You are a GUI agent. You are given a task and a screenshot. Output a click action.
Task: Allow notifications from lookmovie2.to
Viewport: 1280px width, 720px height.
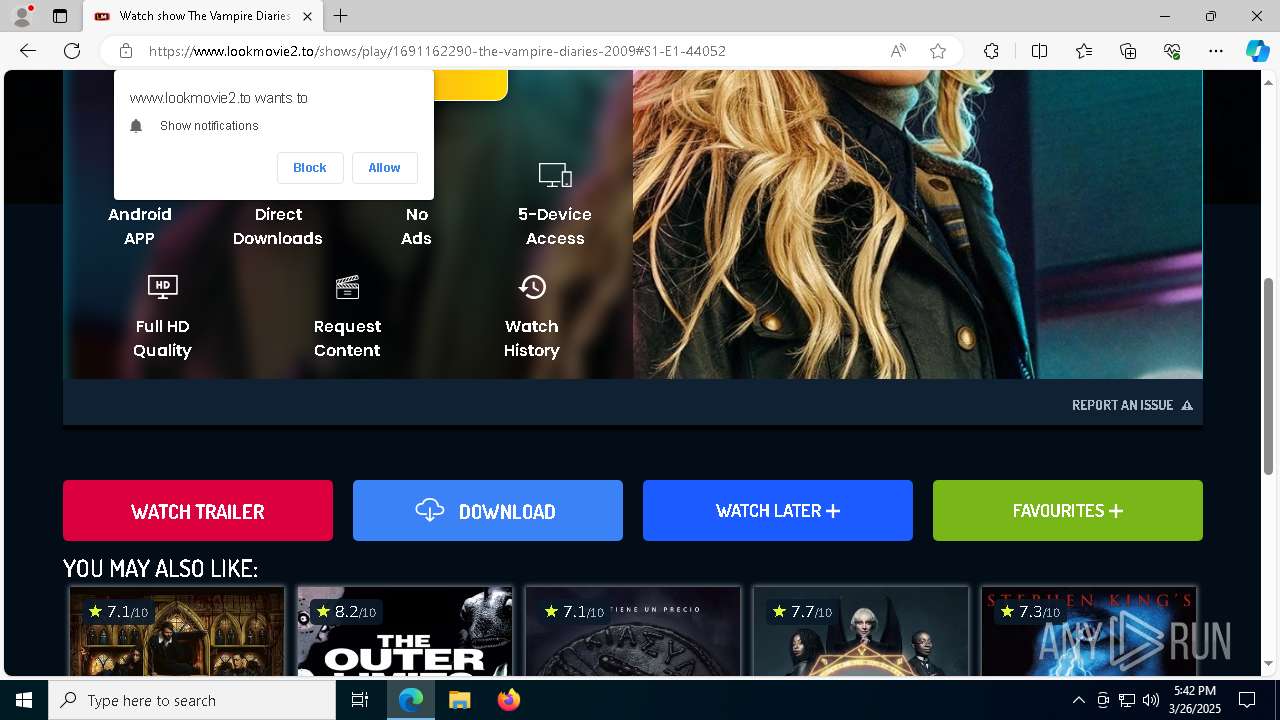coord(384,168)
